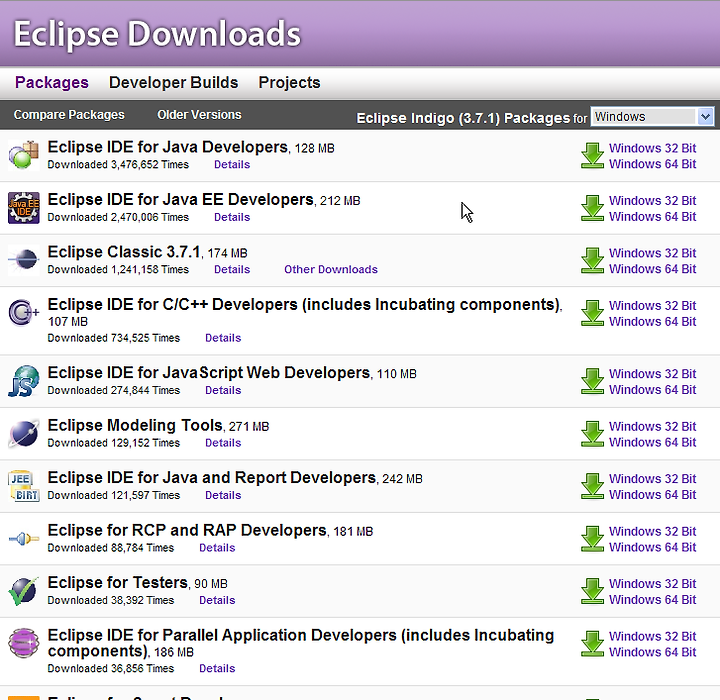The image size is (720, 700).
Task: Click the Eclipse Modeling Tools package icon
Action: click(x=23, y=433)
